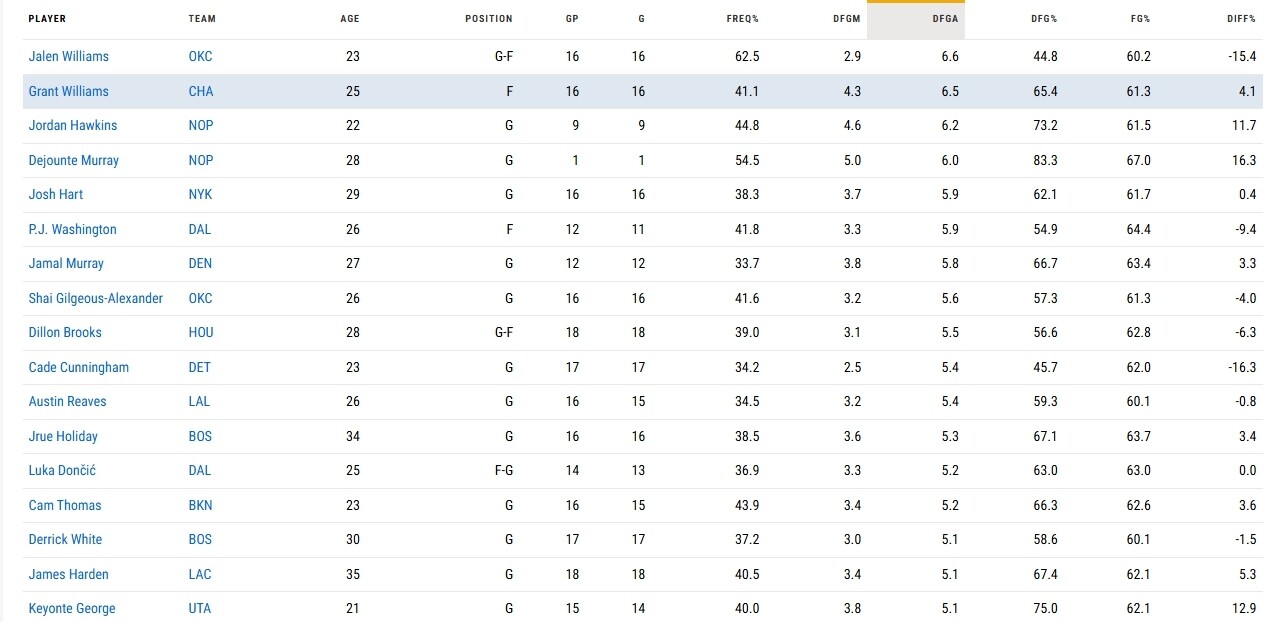1278x622 pixels.
Task: Open Grant Williams player link
Action: click(x=69, y=91)
